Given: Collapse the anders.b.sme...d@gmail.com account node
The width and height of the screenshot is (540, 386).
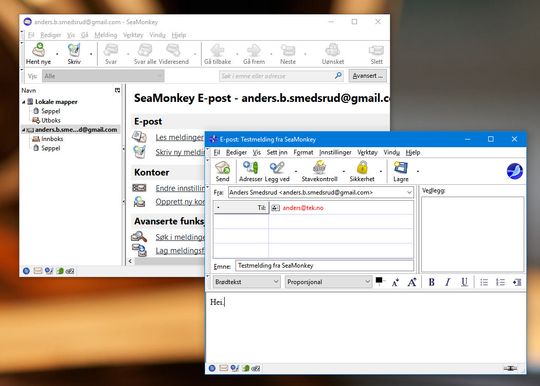Looking at the screenshot, I should click(x=24, y=130).
